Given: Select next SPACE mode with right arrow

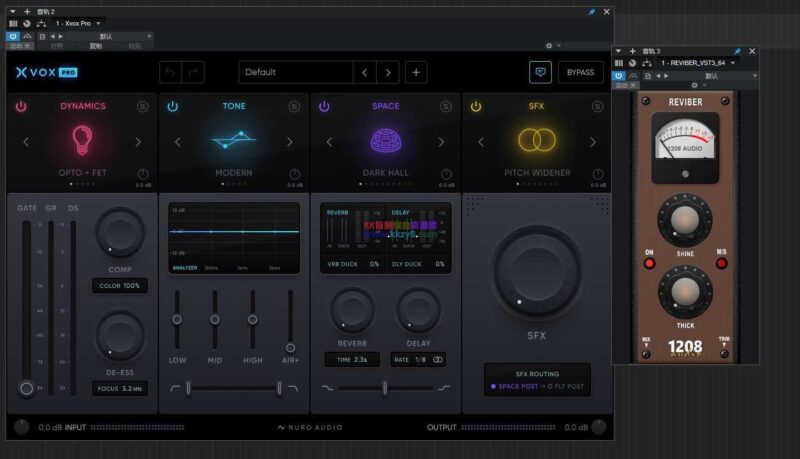Looking at the screenshot, I should [441, 142].
